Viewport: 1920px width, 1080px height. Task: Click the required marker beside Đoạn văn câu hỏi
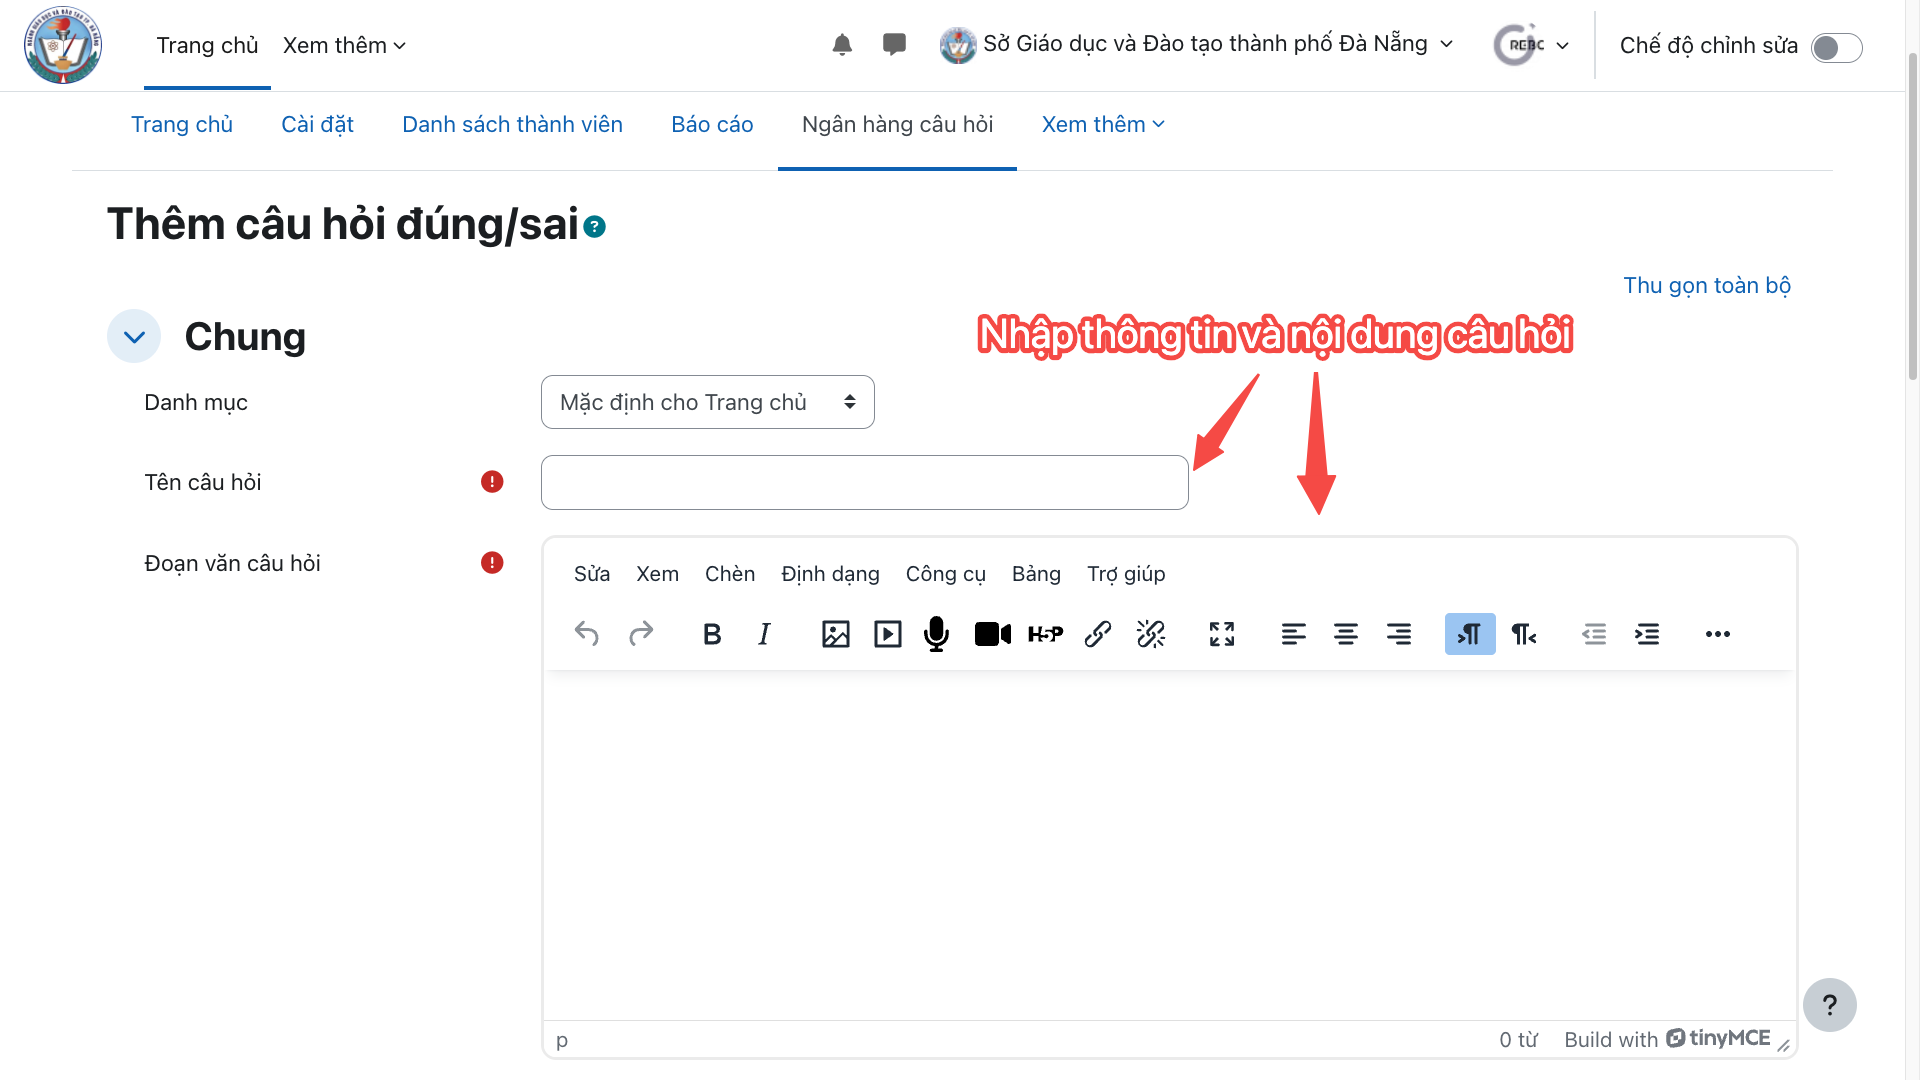pyautogui.click(x=492, y=563)
